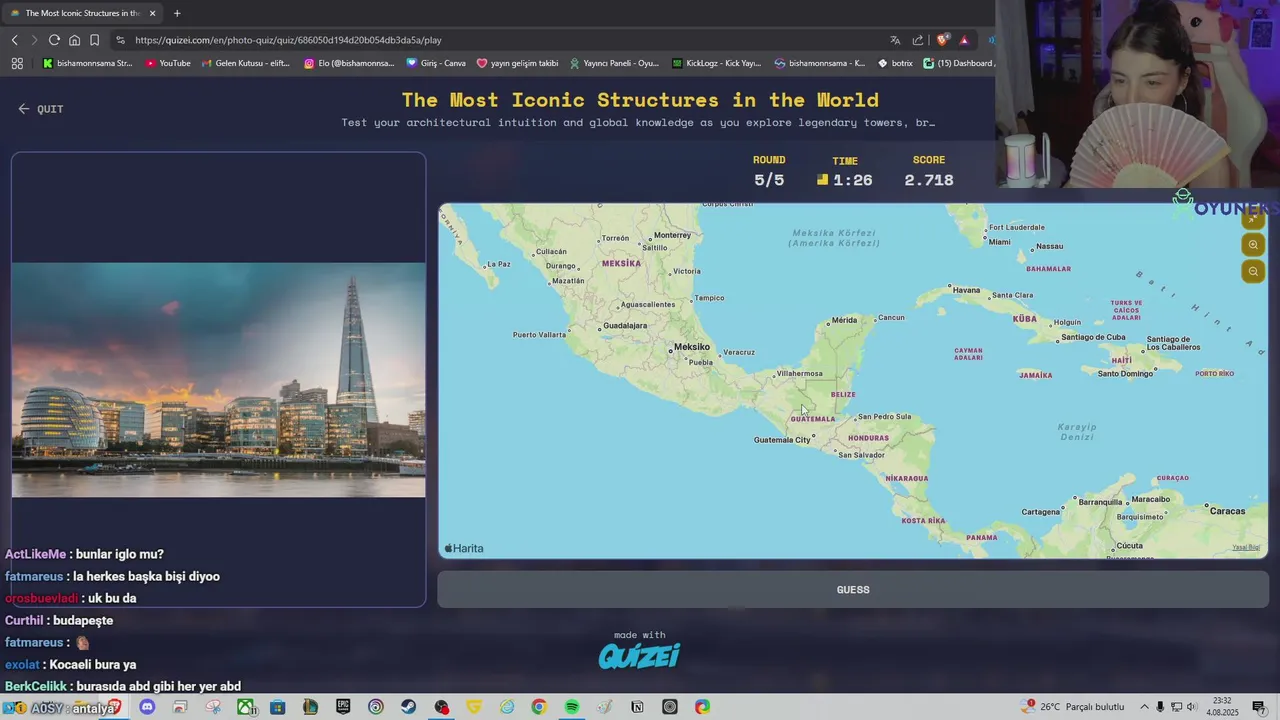Bookmark this page with the bookmark icon
Image resolution: width=1280 pixels, height=720 pixels.
pyautogui.click(x=94, y=40)
